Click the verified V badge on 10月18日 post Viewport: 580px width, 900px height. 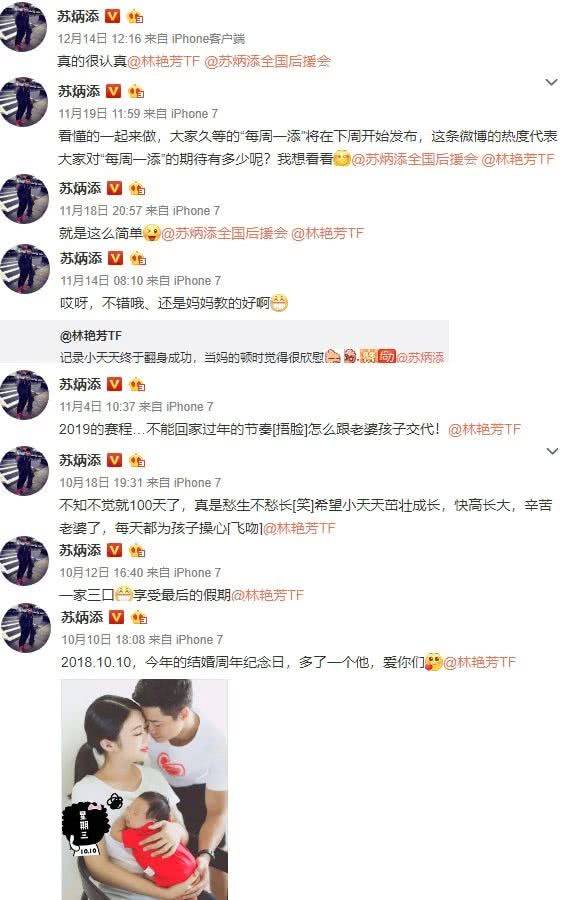pos(114,460)
